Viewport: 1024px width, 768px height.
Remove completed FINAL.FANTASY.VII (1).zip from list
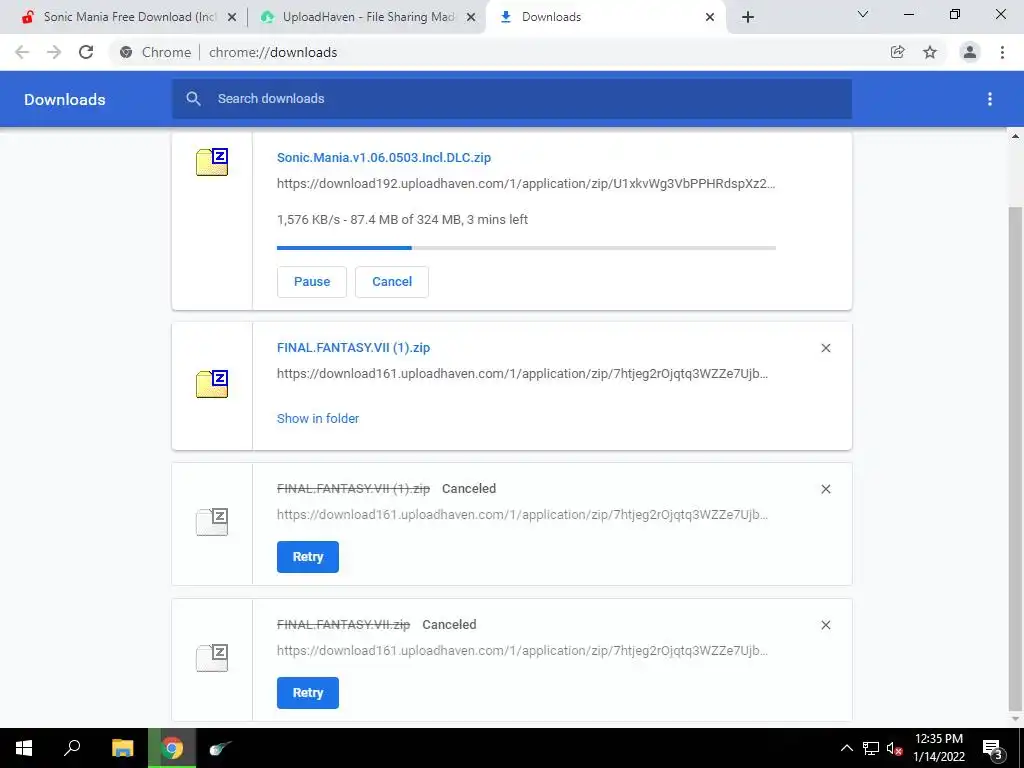(825, 348)
